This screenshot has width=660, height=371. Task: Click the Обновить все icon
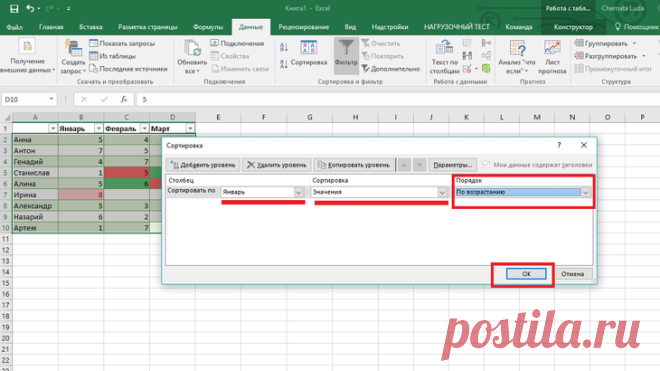tap(192, 48)
